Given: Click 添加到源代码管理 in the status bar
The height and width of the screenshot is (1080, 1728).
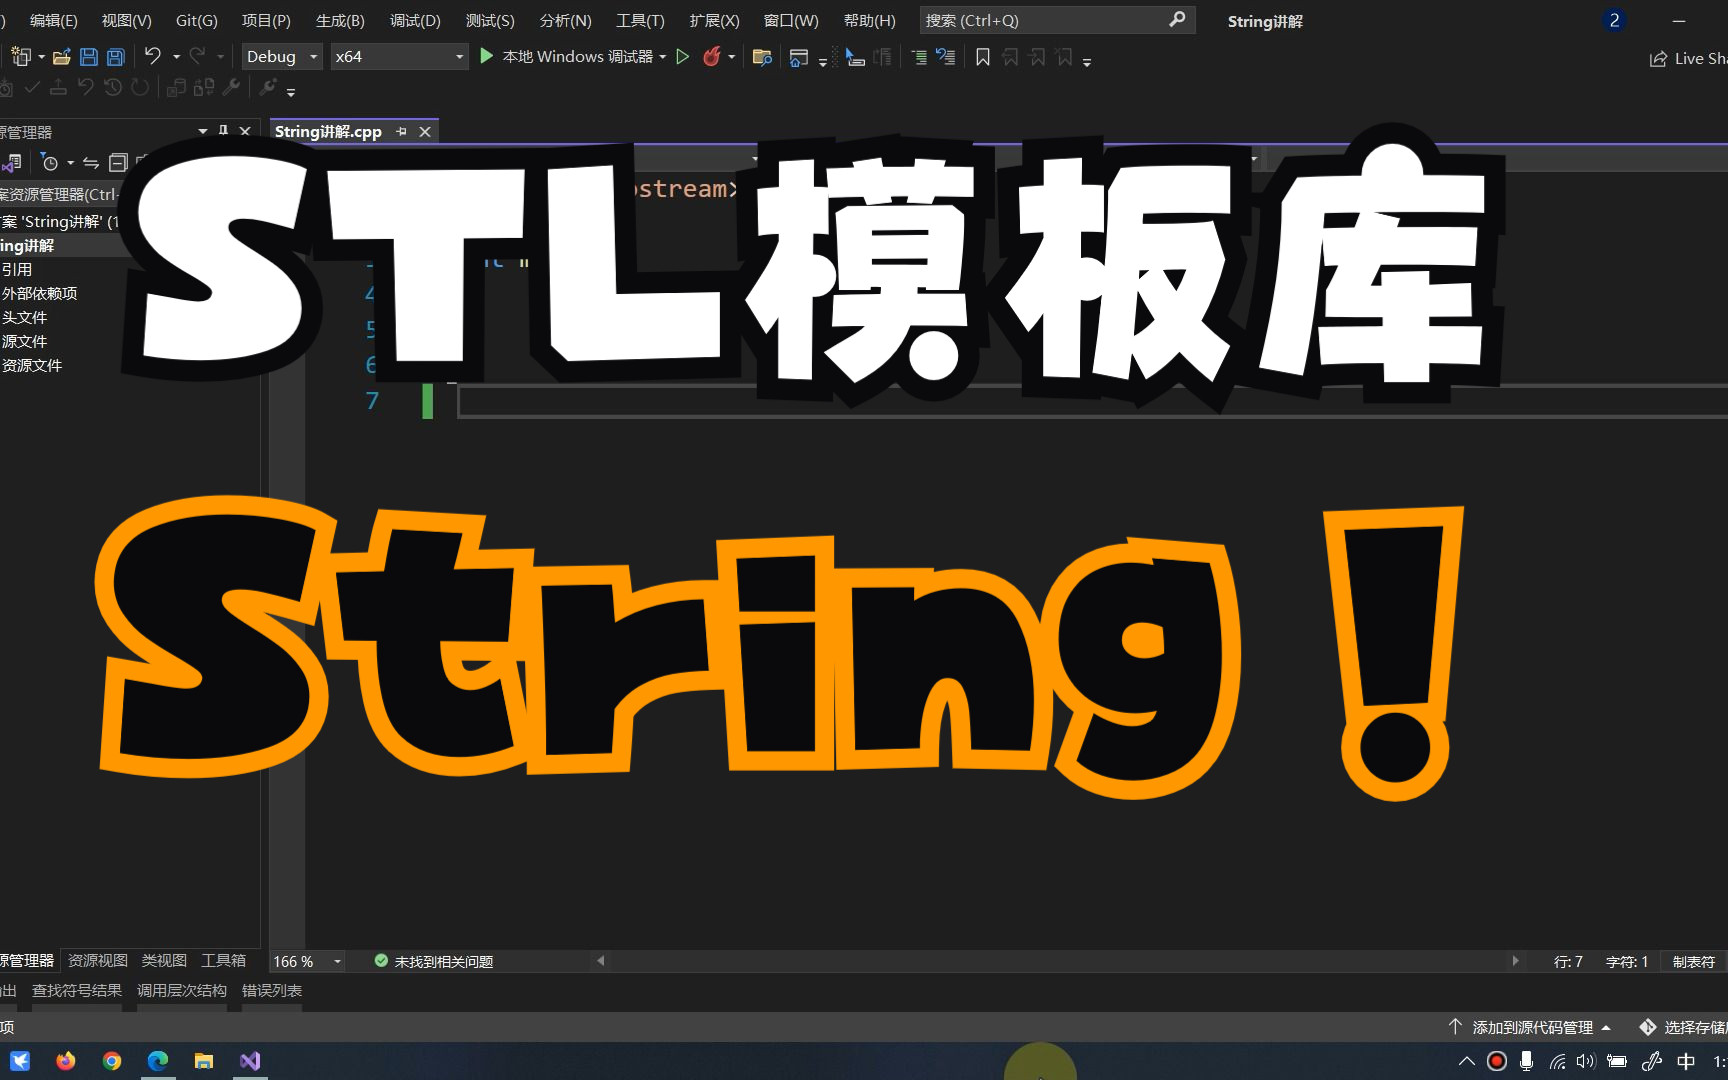Looking at the screenshot, I should [x=1532, y=1027].
